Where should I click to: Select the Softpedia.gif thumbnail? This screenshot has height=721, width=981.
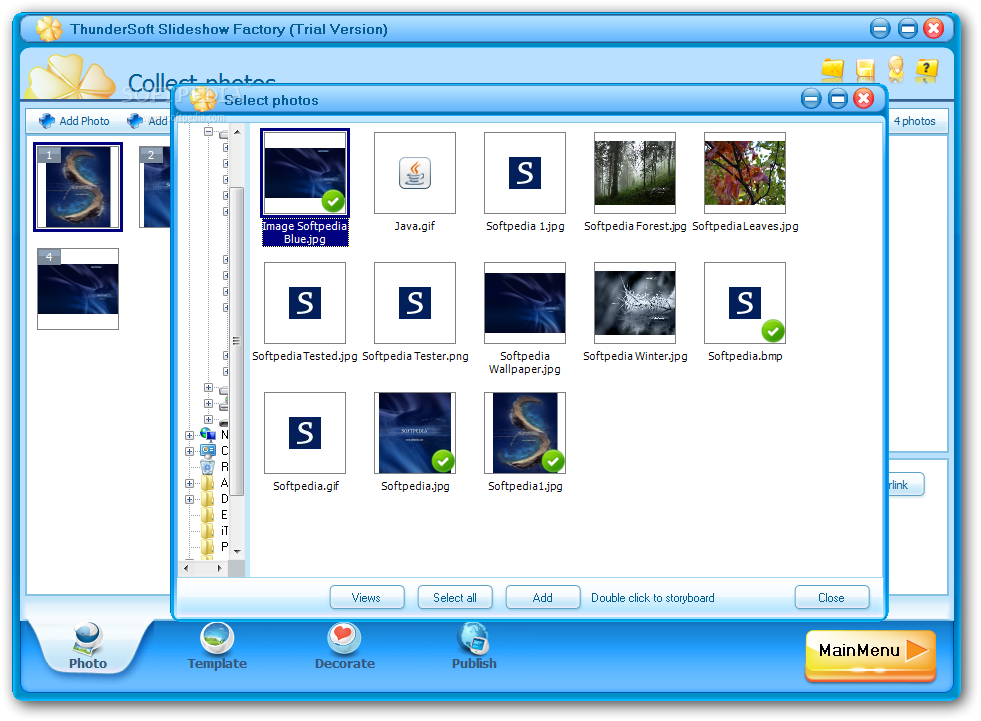tap(305, 433)
